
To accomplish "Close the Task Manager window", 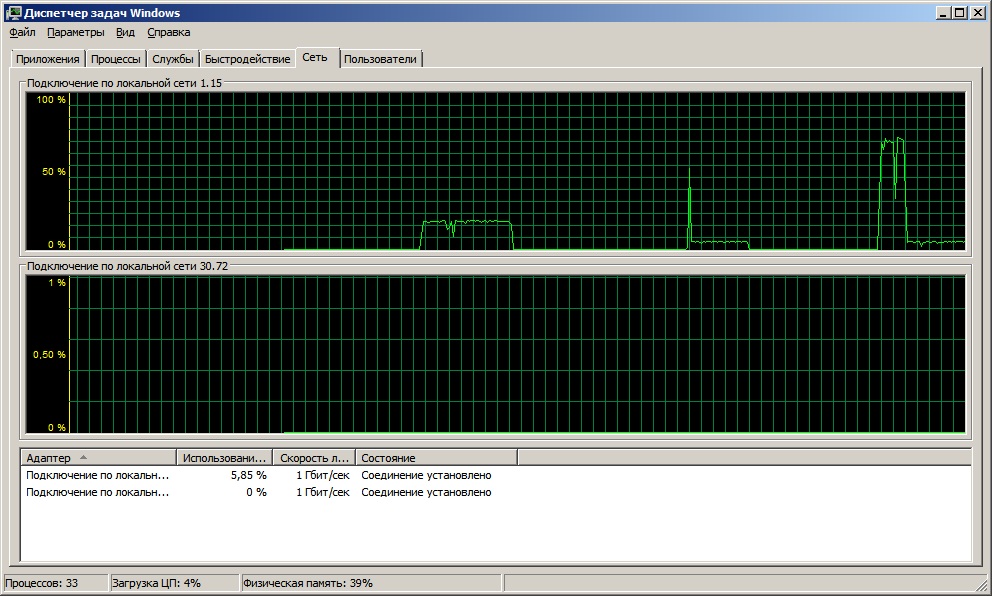I will [977, 13].
